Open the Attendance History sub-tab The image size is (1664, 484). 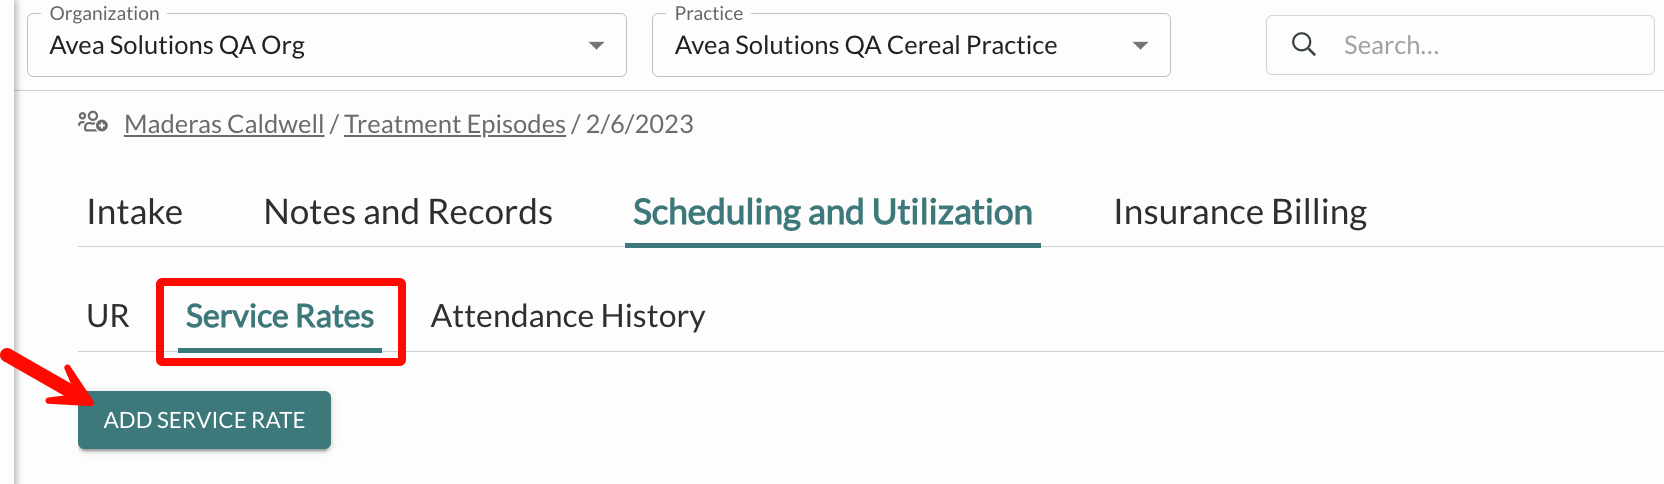coord(568,316)
